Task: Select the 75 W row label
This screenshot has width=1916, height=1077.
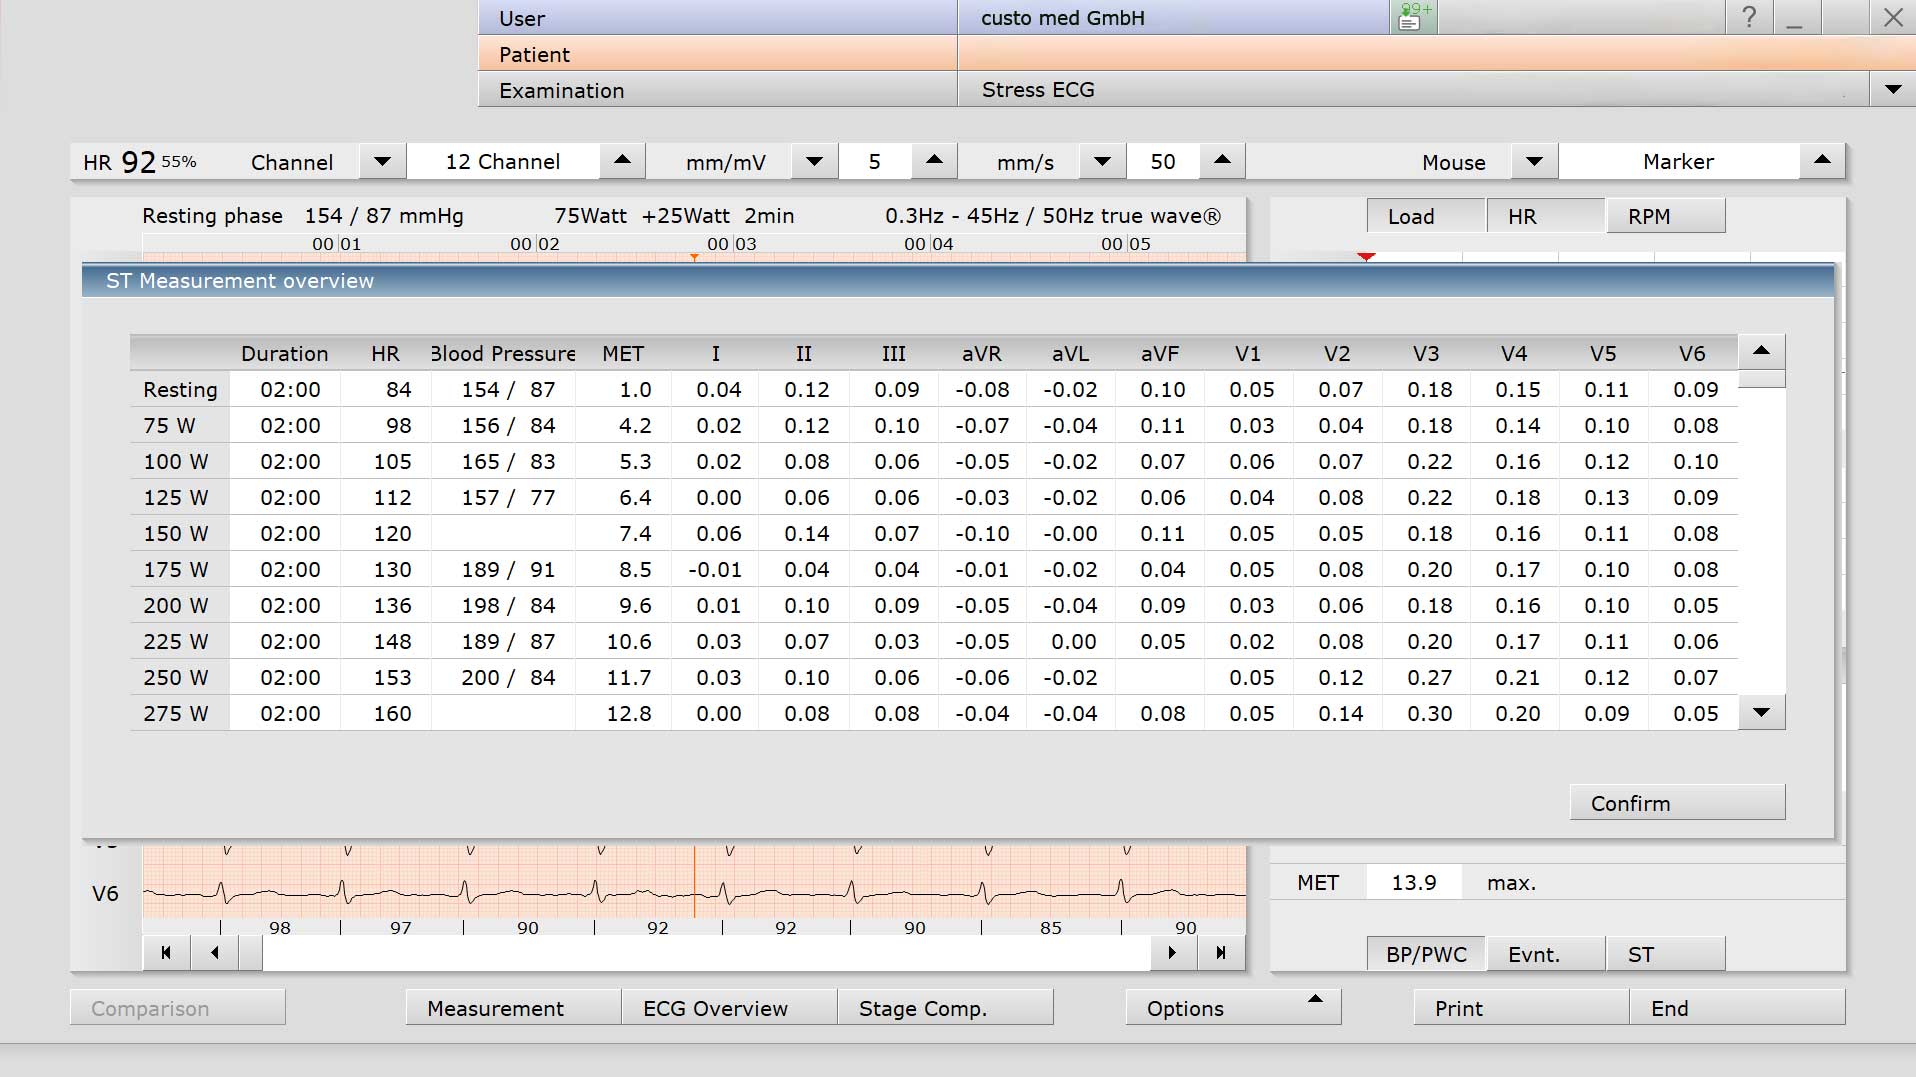Action: [x=180, y=425]
